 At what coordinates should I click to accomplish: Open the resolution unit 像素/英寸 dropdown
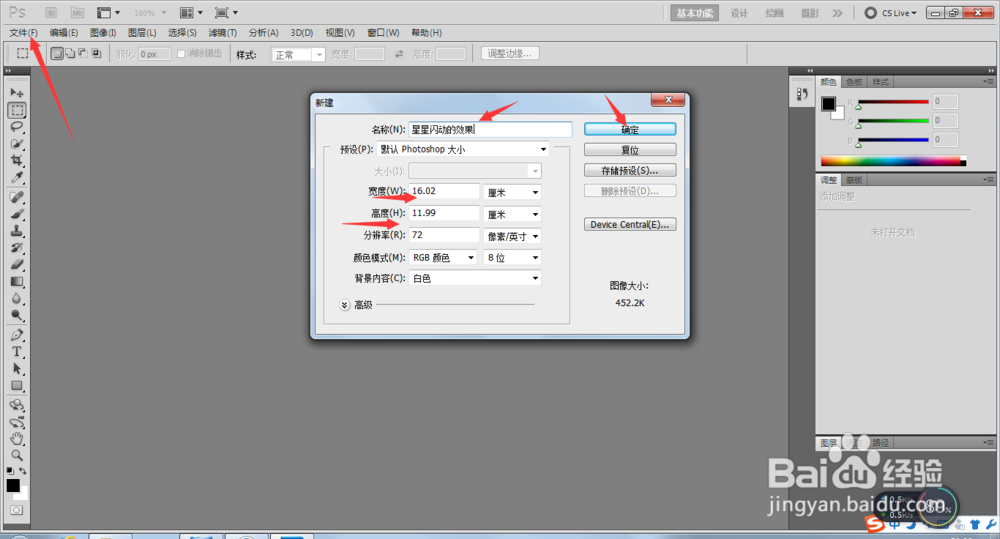(512, 236)
